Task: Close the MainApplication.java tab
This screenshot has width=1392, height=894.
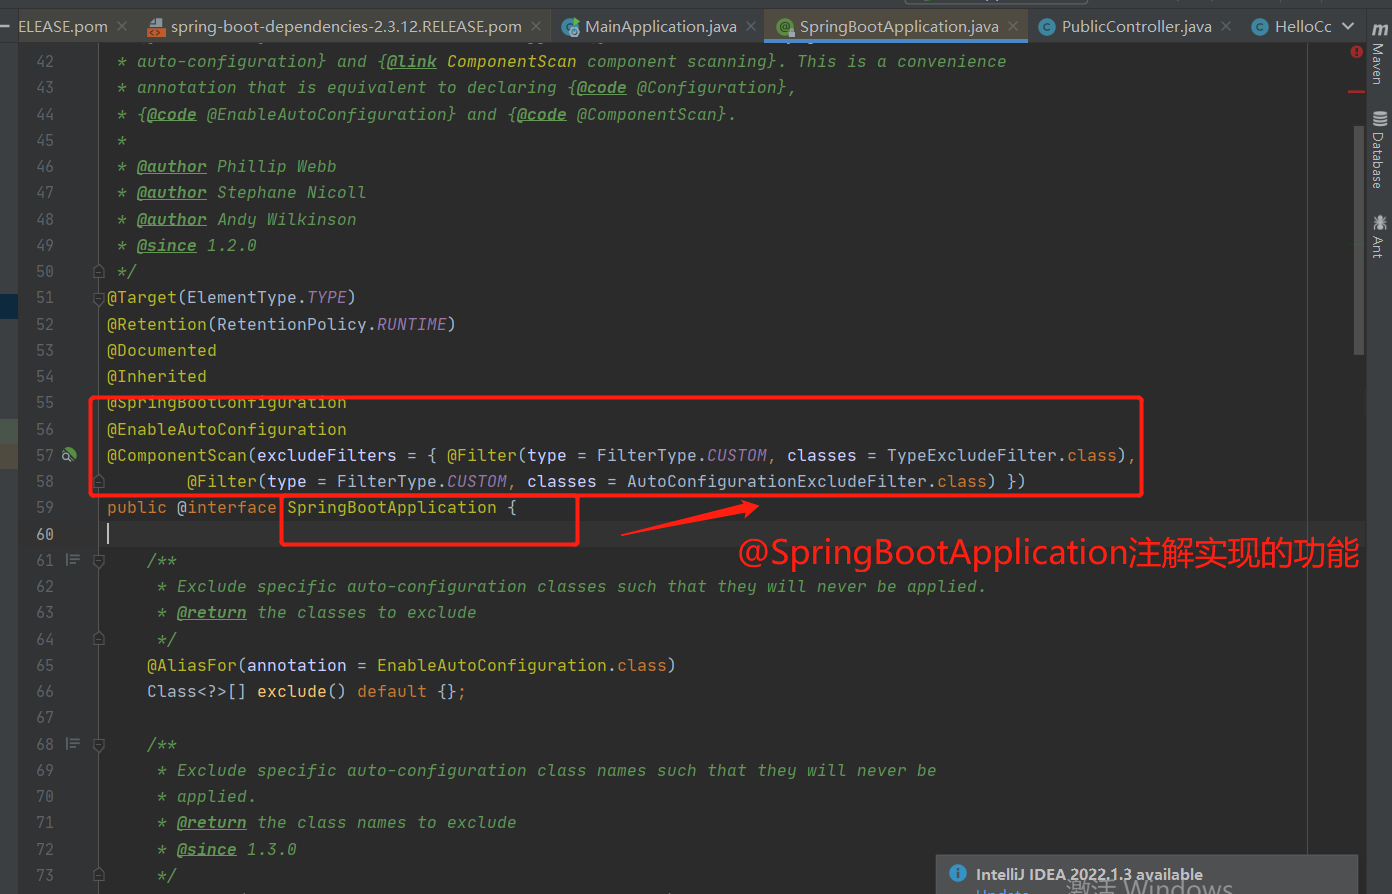Action: (751, 27)
